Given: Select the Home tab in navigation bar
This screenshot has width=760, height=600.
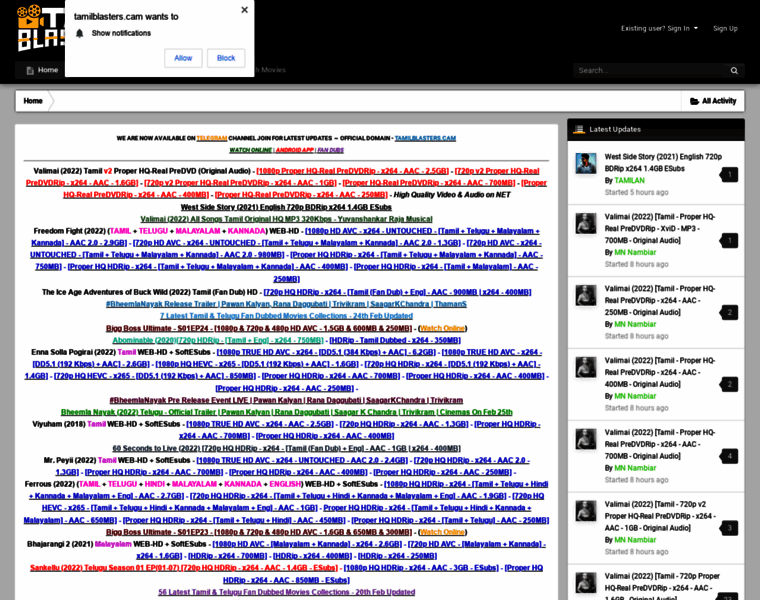Looking at the screenshot, I should coord(41,70).
